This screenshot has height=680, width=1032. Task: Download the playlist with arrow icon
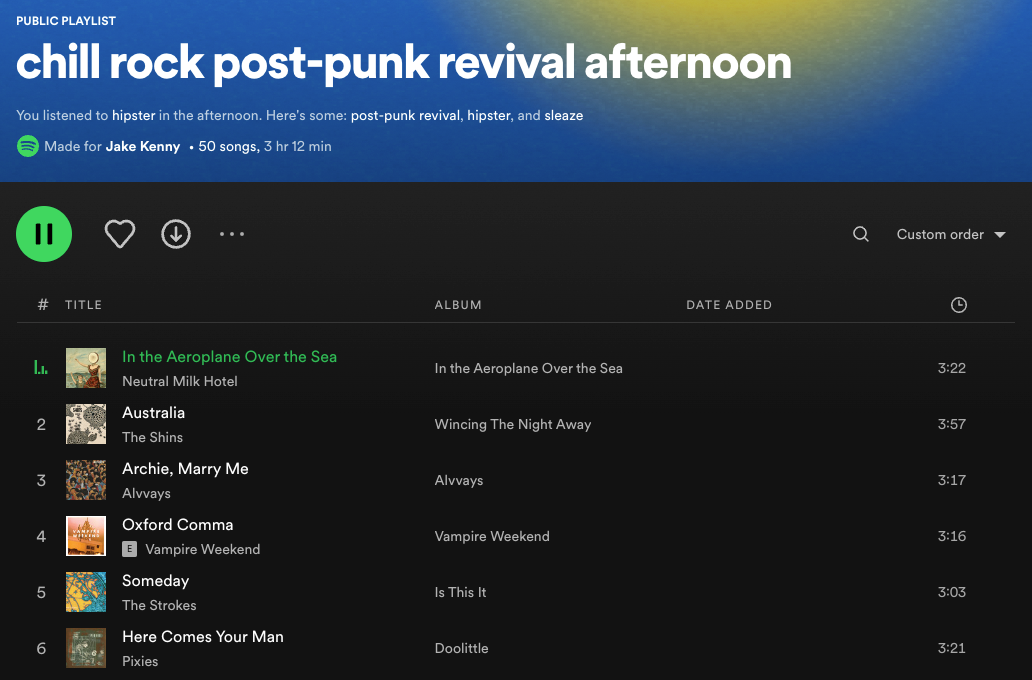click(176, 234)
